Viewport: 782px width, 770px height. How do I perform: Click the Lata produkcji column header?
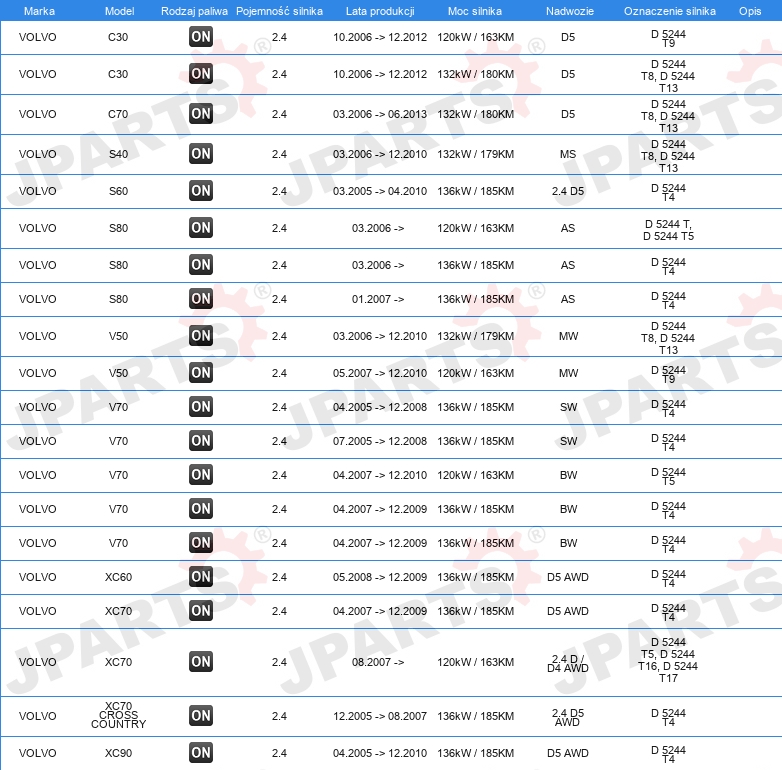[x=380, y=11]
